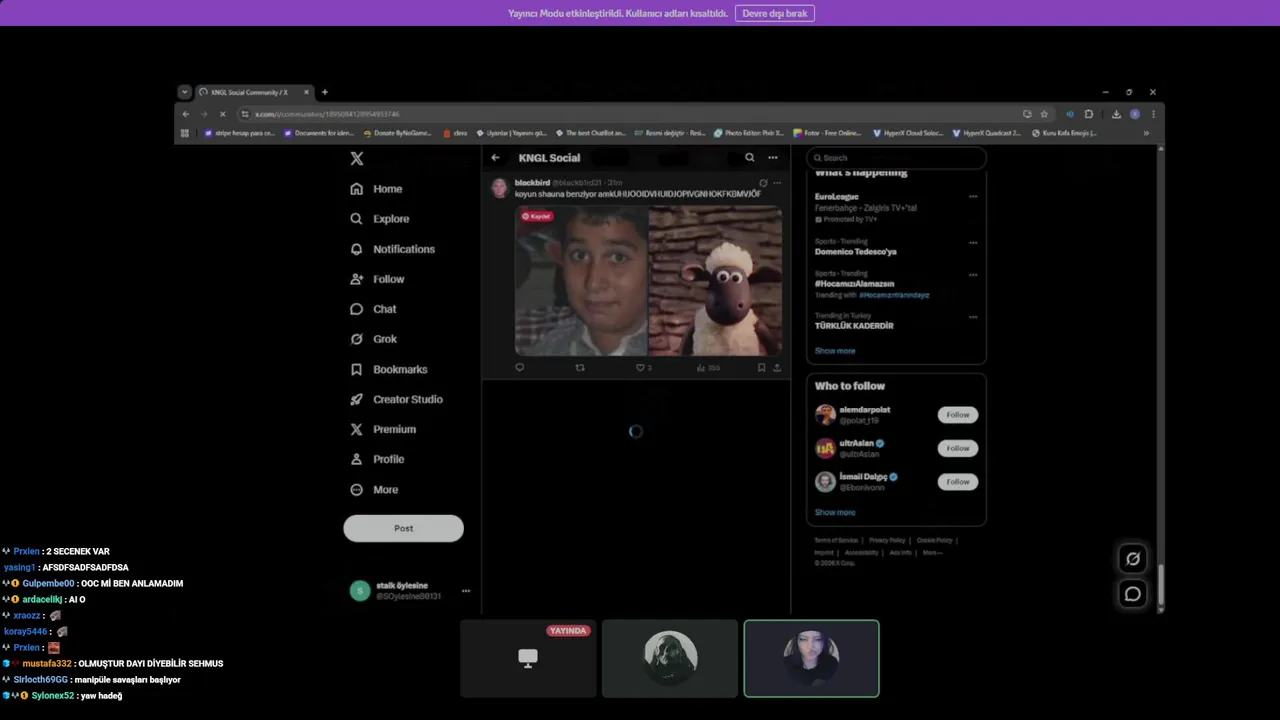The height and width of the screenshot is (720, 1280).
Task: Open options for #HocamızıAlamazsın trend
Action: (x=973, y=274)
